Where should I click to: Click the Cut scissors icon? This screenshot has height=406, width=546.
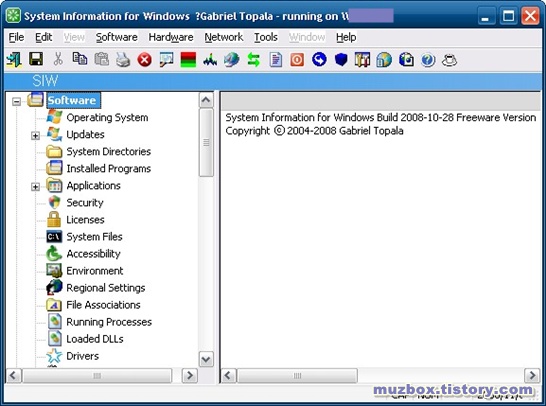[58, 60]
